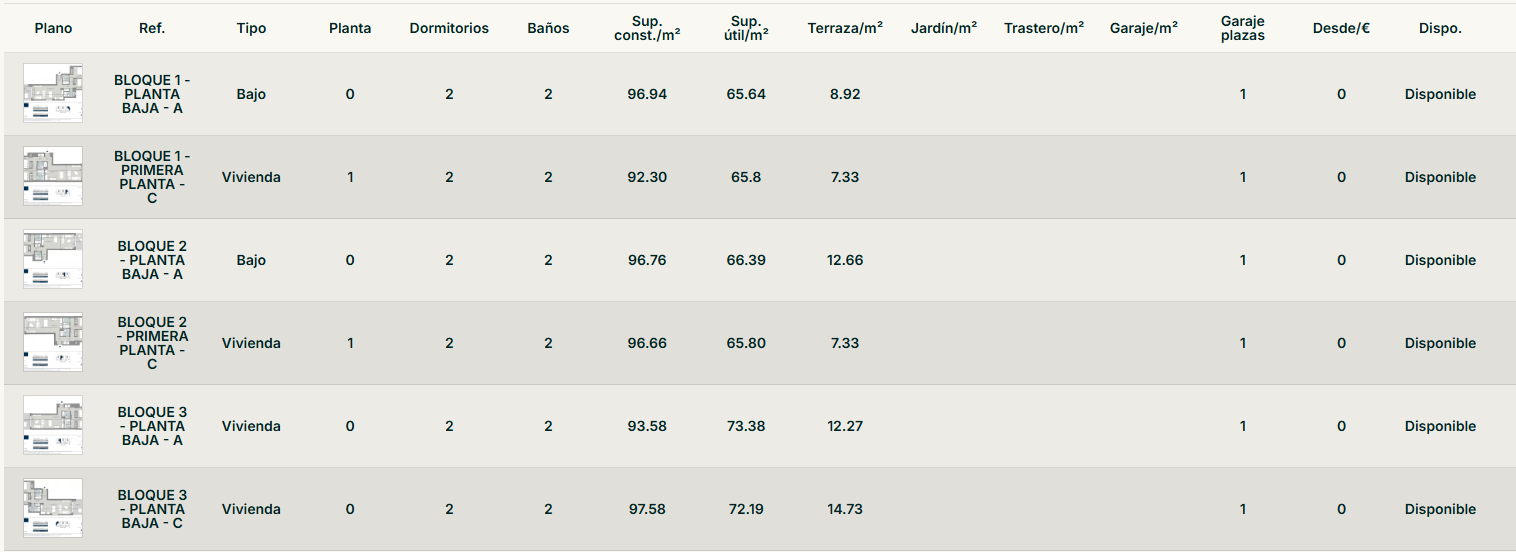Sort by the Ref. column header
Screen dimensions: 1516x552
coord(152,28)
